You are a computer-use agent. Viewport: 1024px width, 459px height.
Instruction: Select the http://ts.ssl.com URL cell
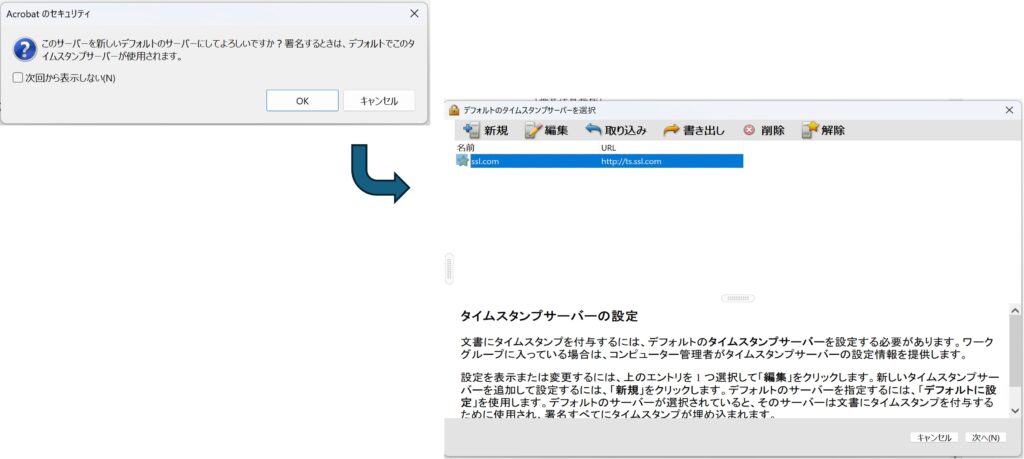tap(631, 161)
